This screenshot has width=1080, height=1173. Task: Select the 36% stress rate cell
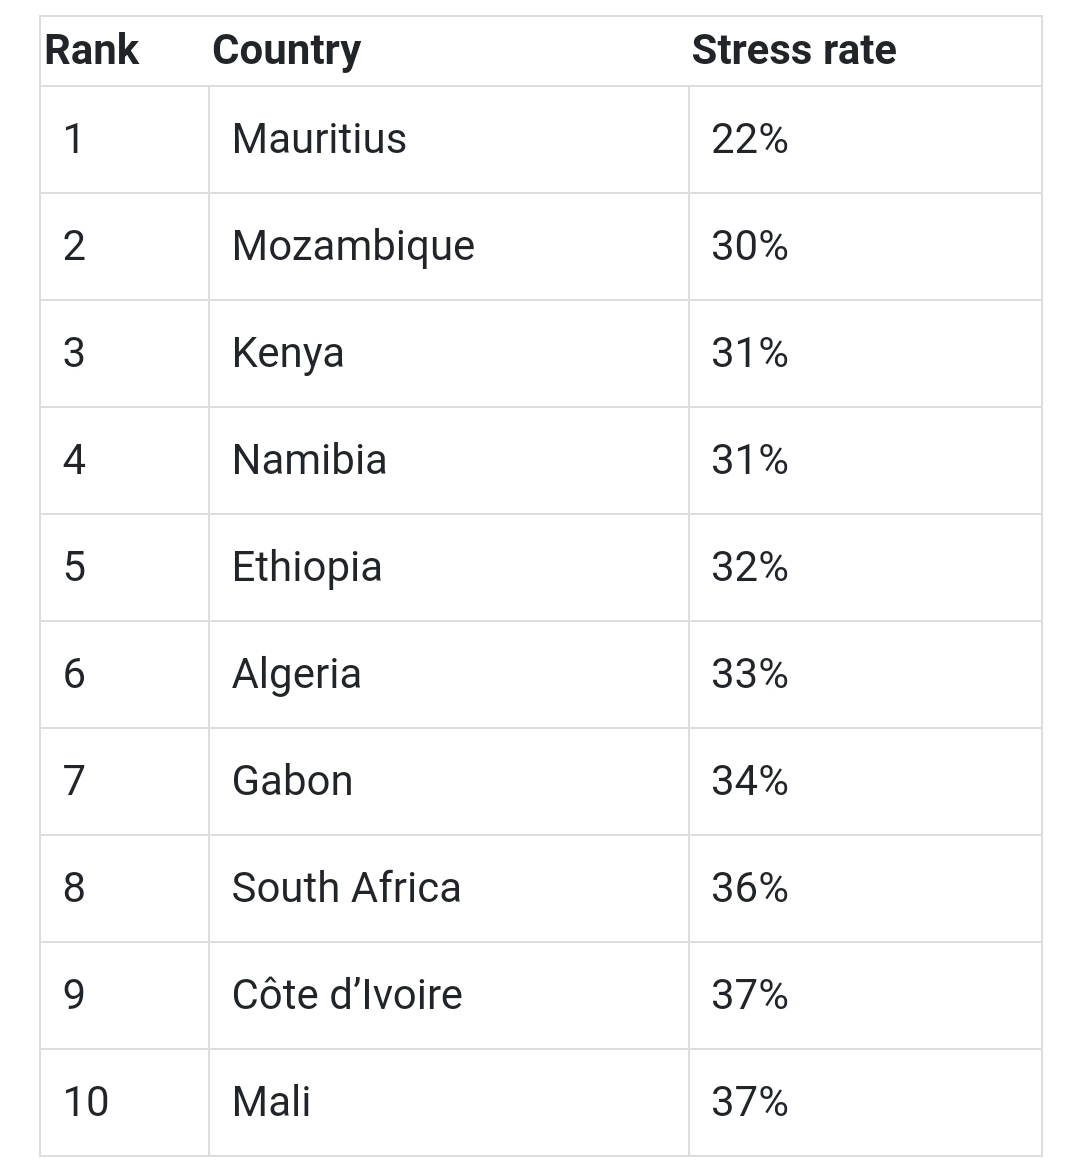point(750,888)
